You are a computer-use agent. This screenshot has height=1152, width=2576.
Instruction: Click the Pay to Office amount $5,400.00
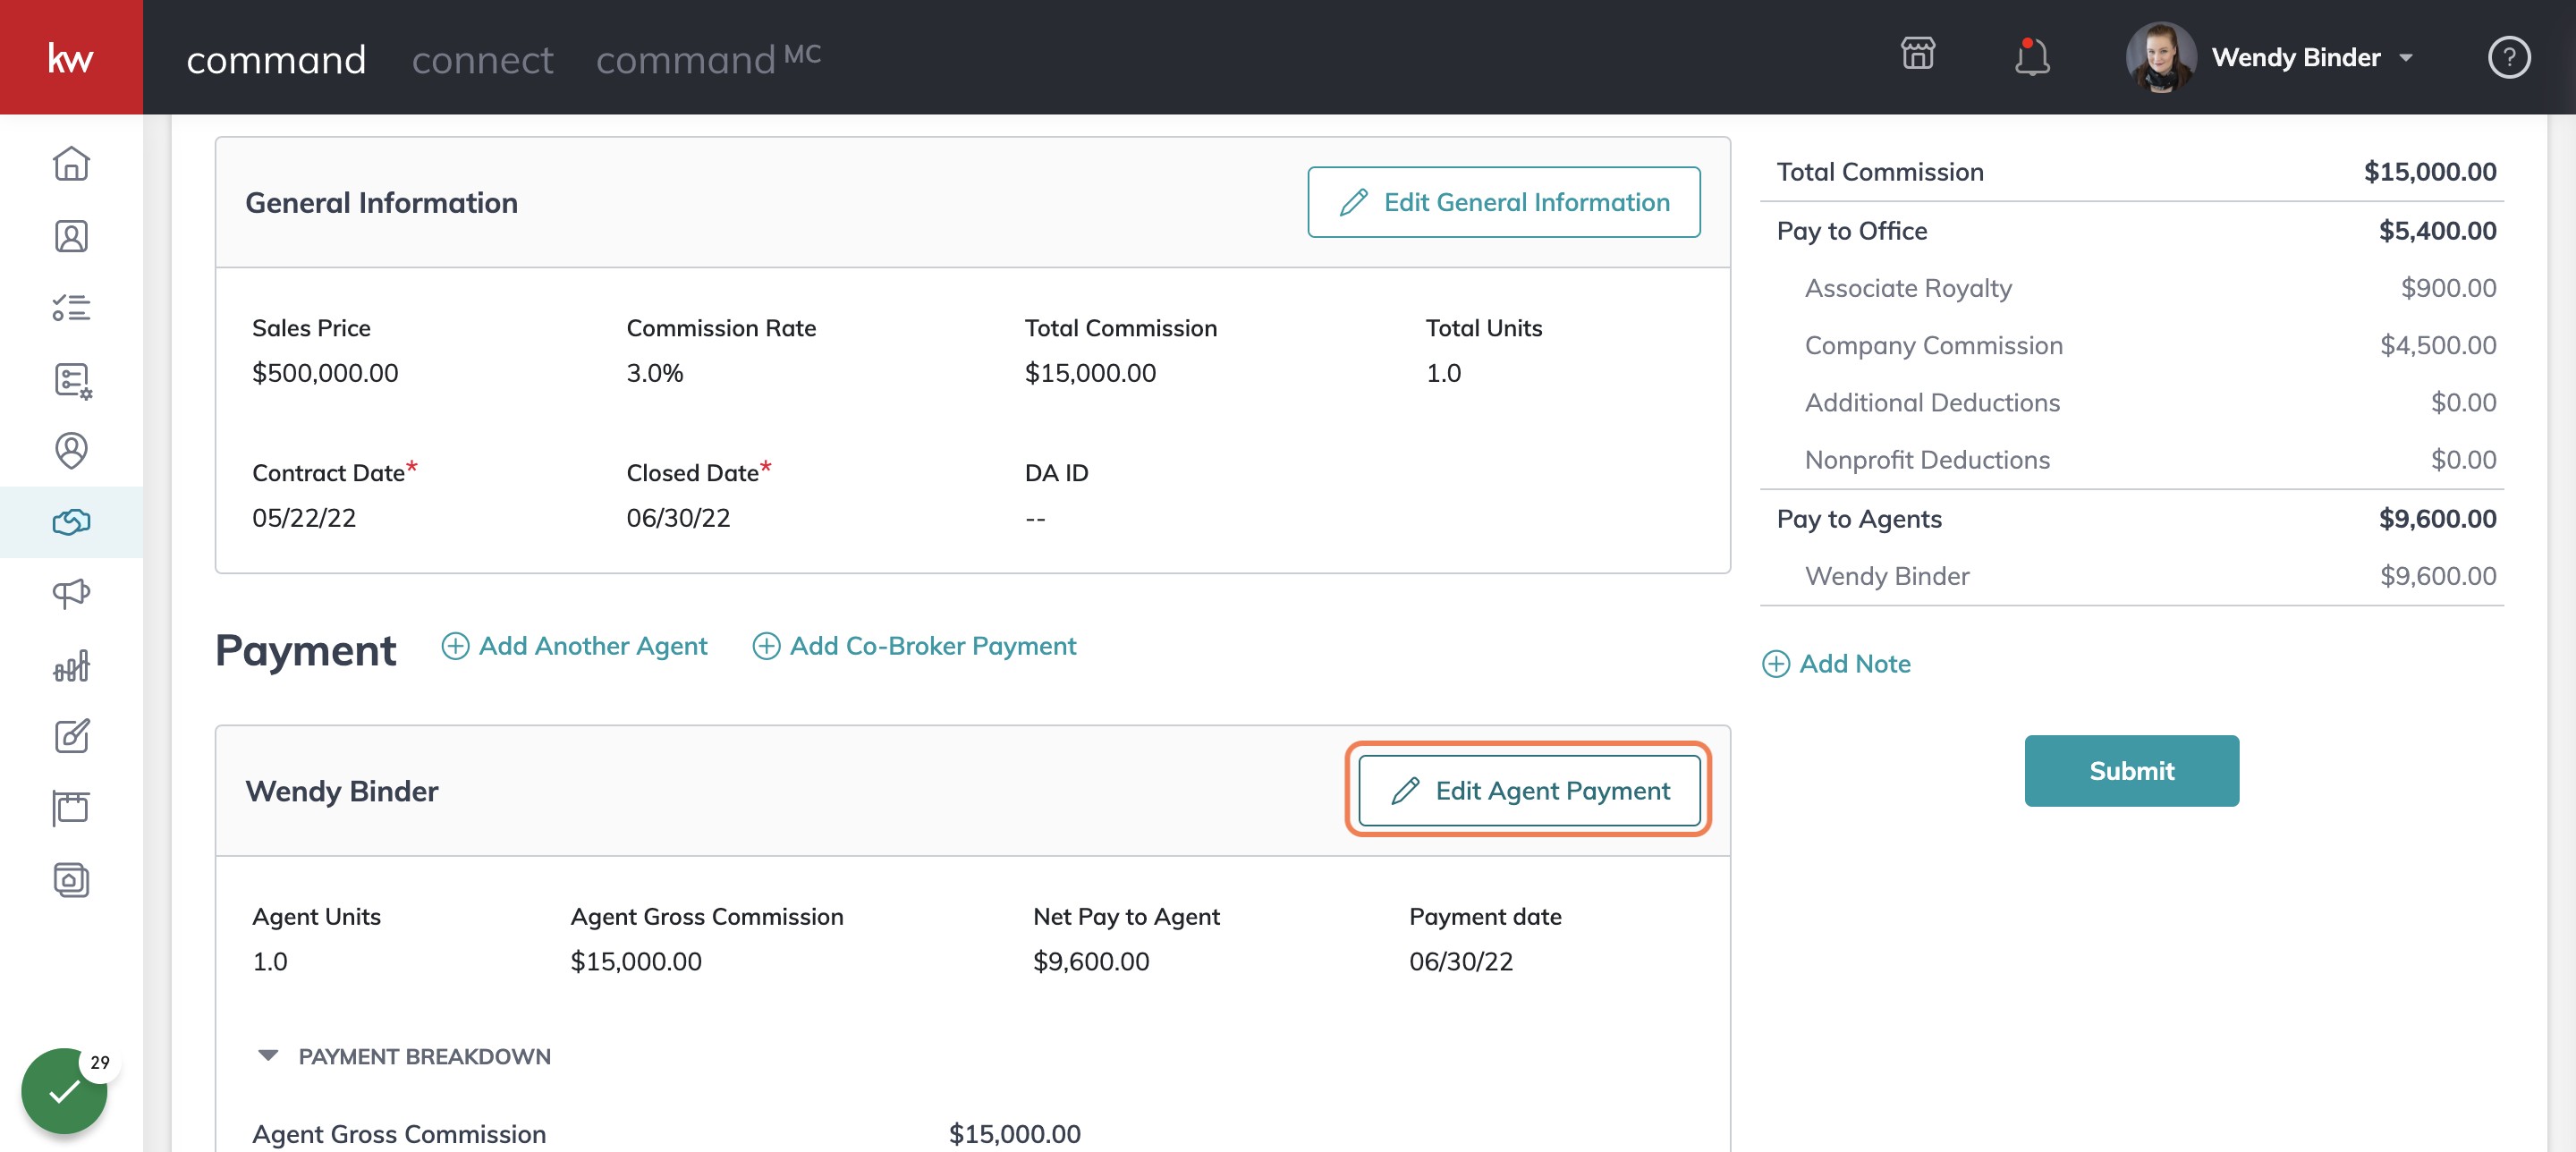(2437, 231)
